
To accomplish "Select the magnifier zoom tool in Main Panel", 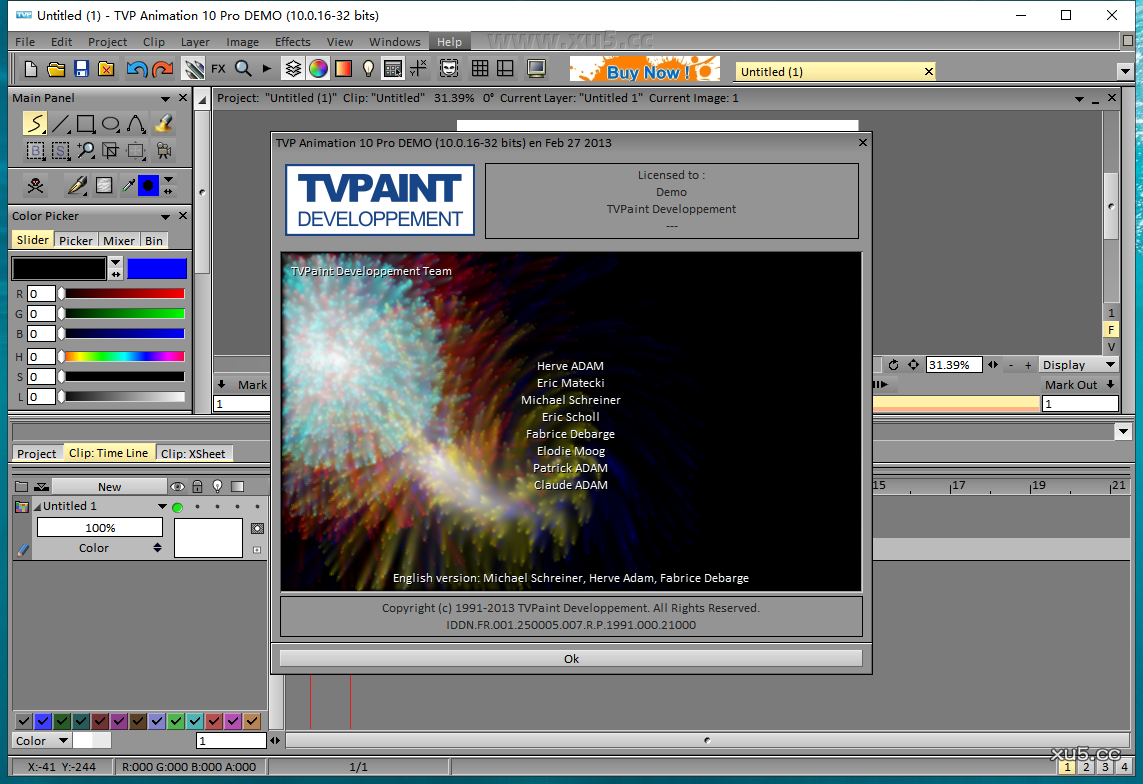I will [86, 150].
